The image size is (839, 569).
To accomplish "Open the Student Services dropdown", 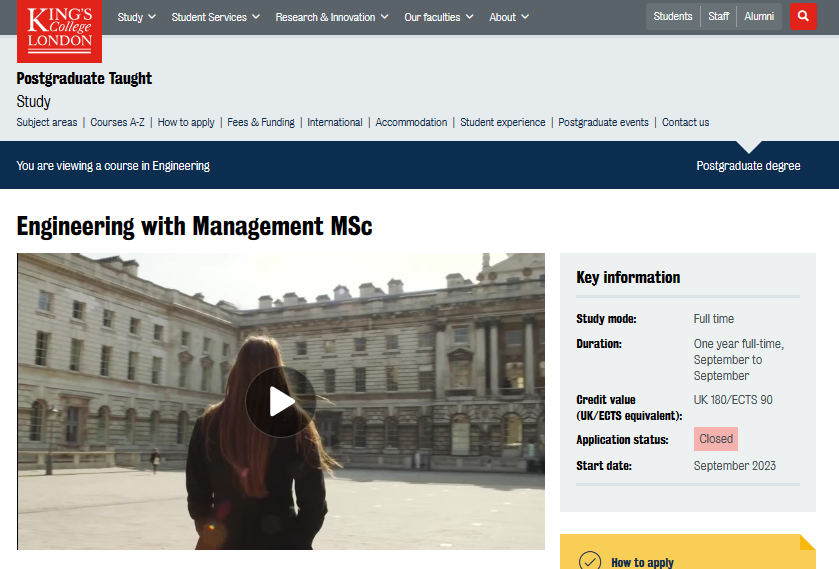I will tap(215, 17).
